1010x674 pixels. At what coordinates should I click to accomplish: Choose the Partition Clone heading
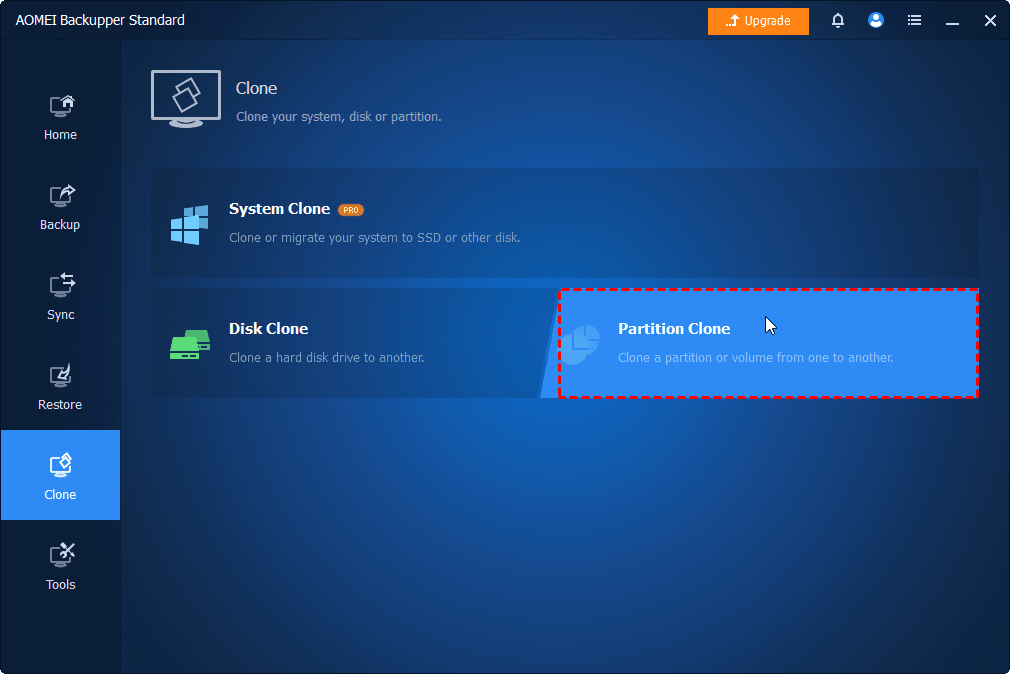(x=674, y=329)
